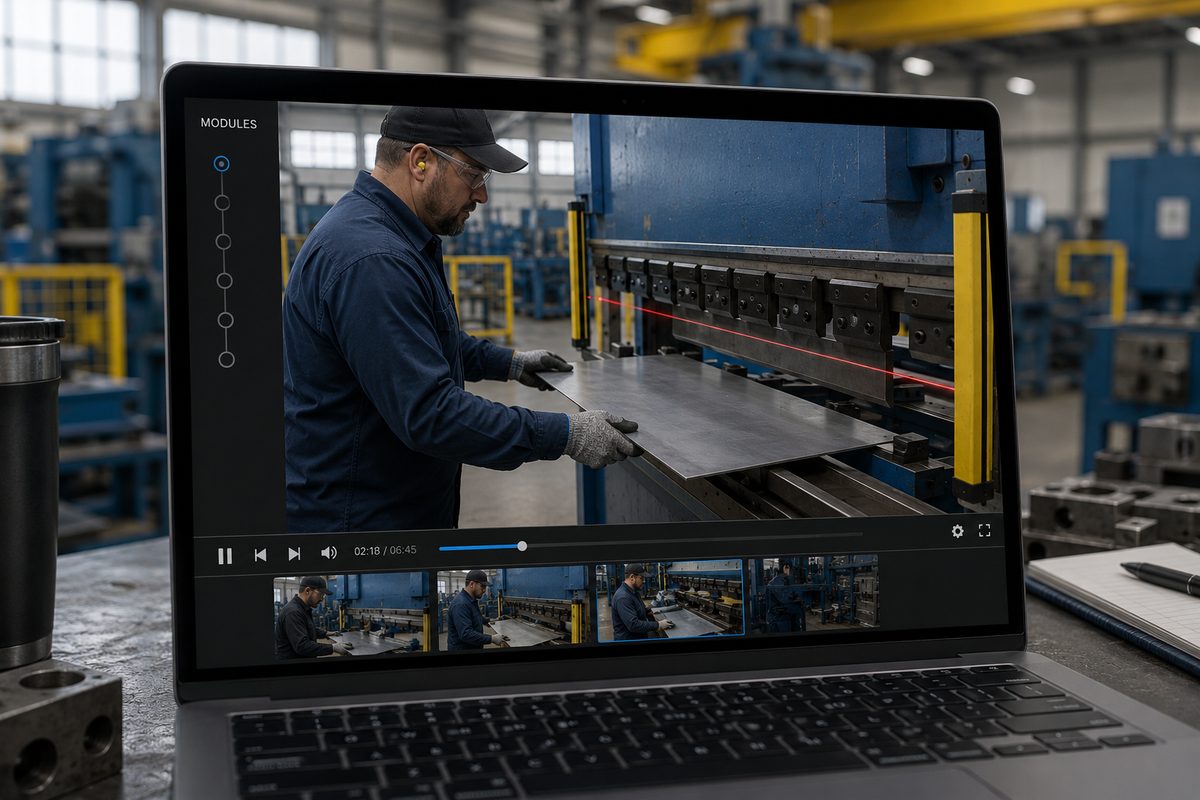Screen dimensions: 1200x800
Task: Pause the training video
Action: coord(225,555)
